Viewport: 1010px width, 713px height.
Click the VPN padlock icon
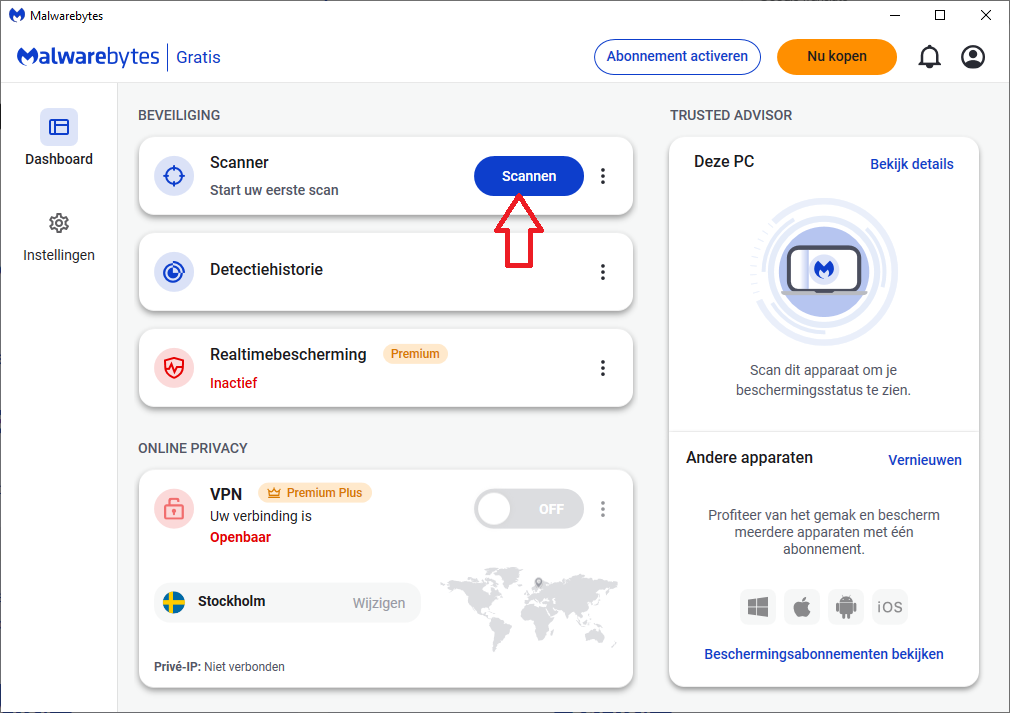174,508
